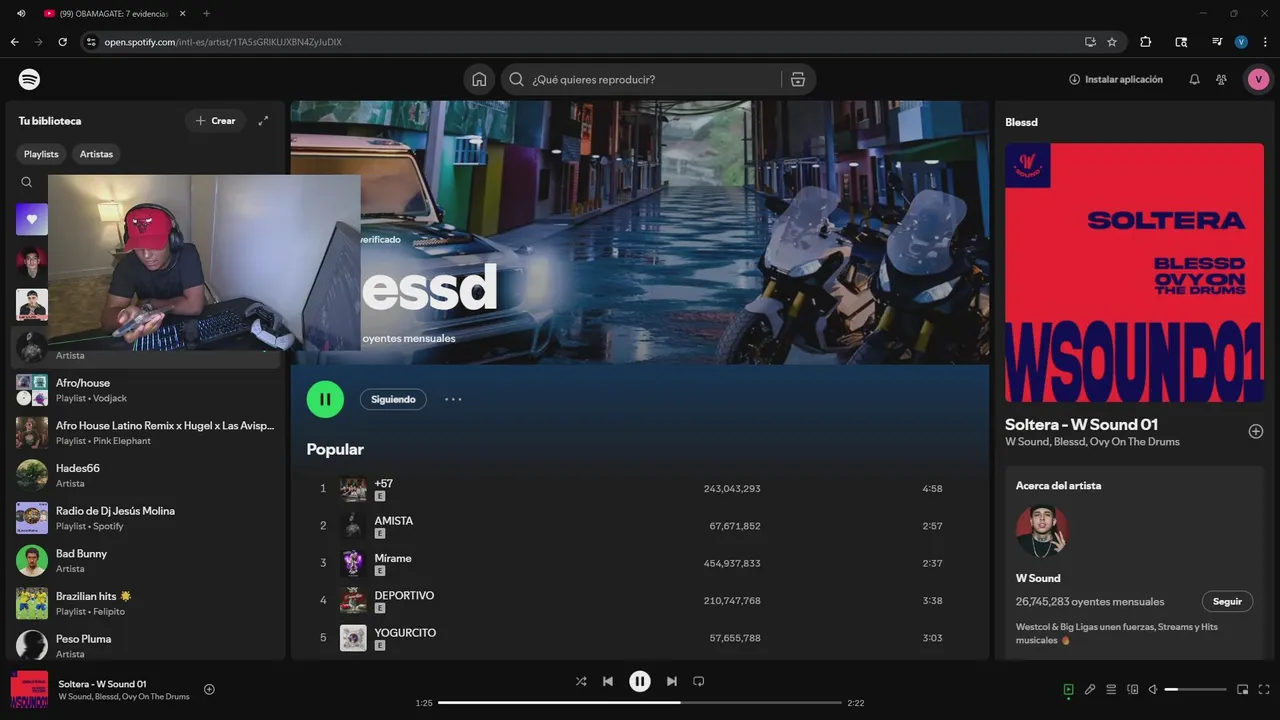Toggle Siguiendo to unfollow Blessd
This screenshot has height=720, width=1280.
pos(393,399)
